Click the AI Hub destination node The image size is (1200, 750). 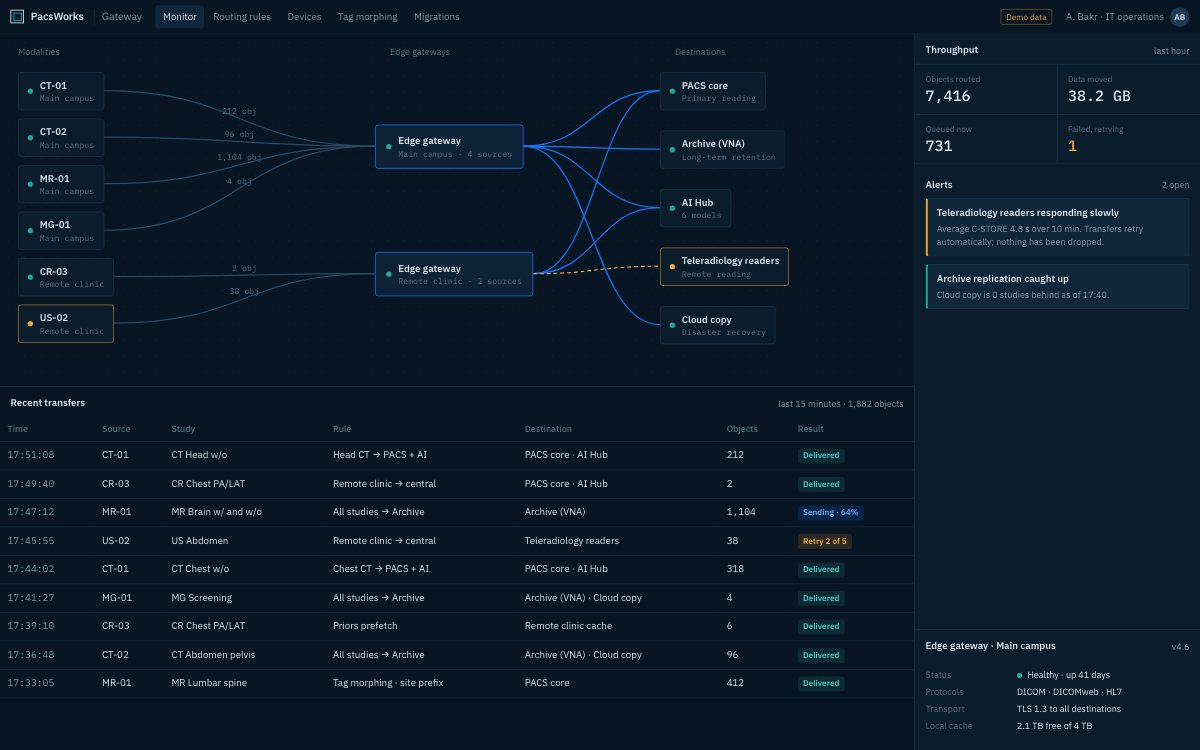695,208
